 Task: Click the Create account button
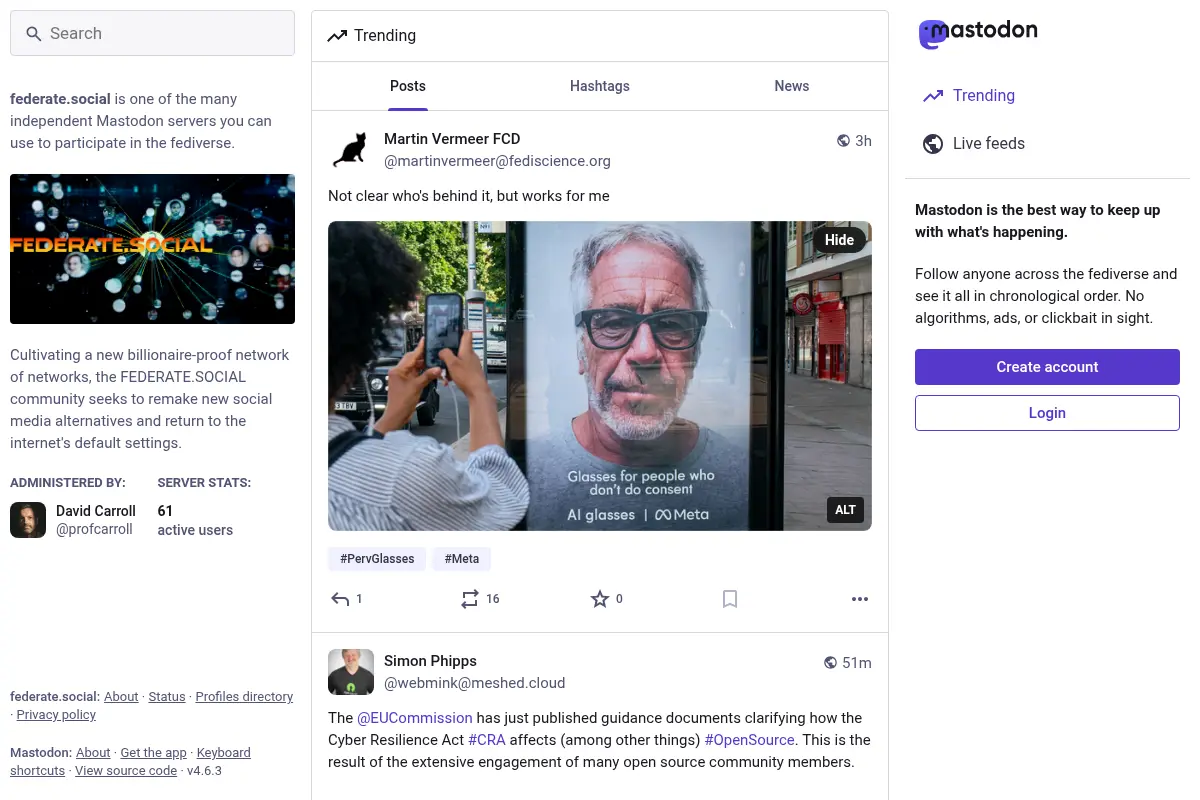point(1047,367)
